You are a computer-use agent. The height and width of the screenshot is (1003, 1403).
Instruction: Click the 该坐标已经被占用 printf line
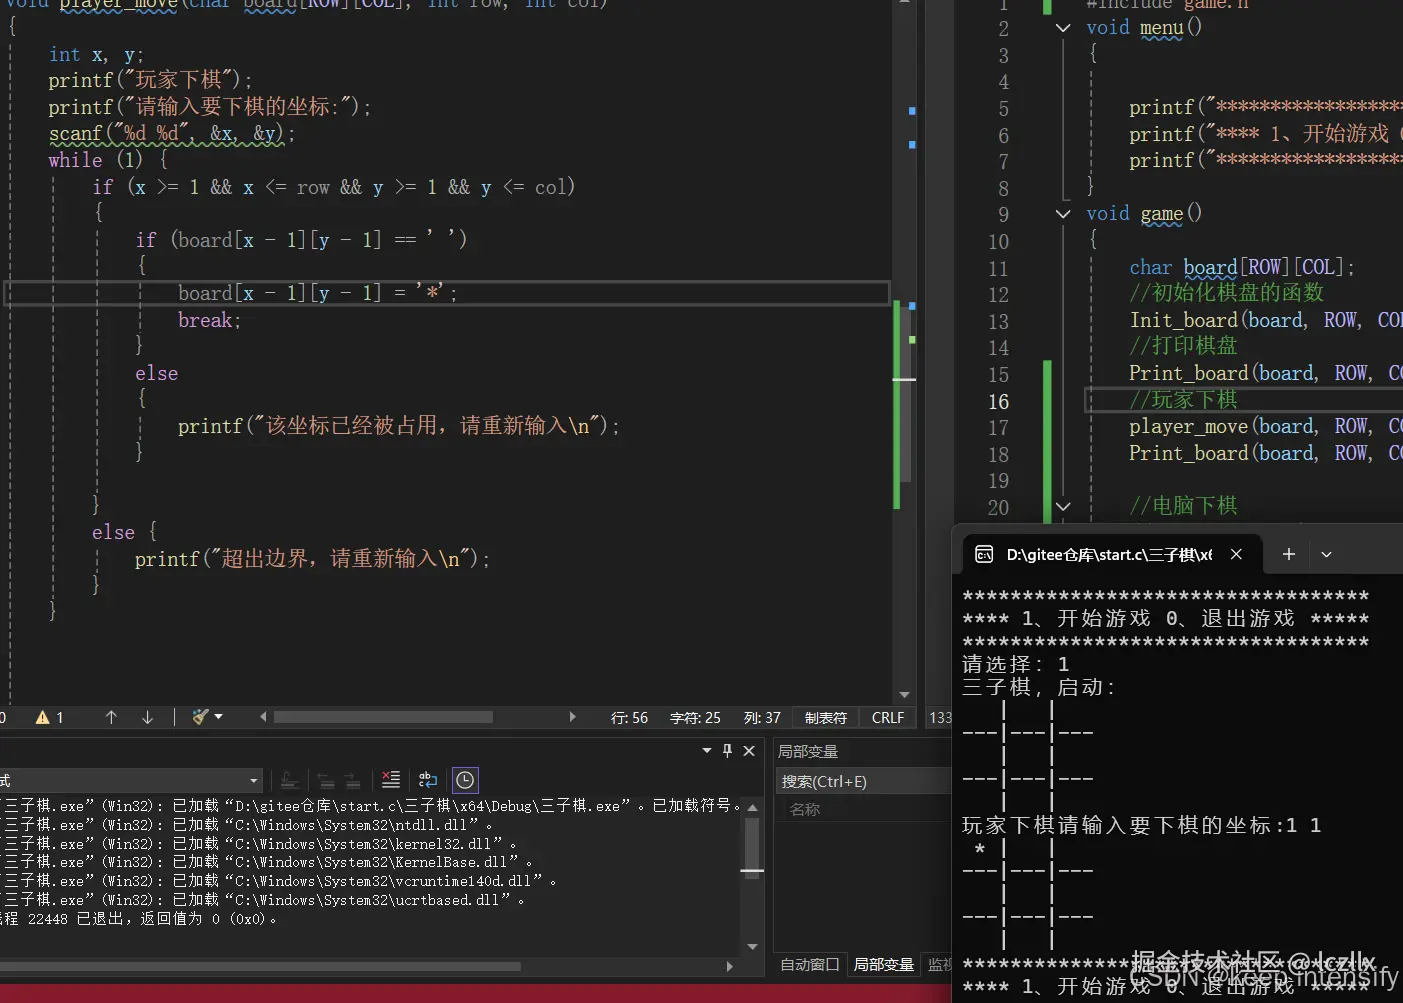click(x=398, y=426)
